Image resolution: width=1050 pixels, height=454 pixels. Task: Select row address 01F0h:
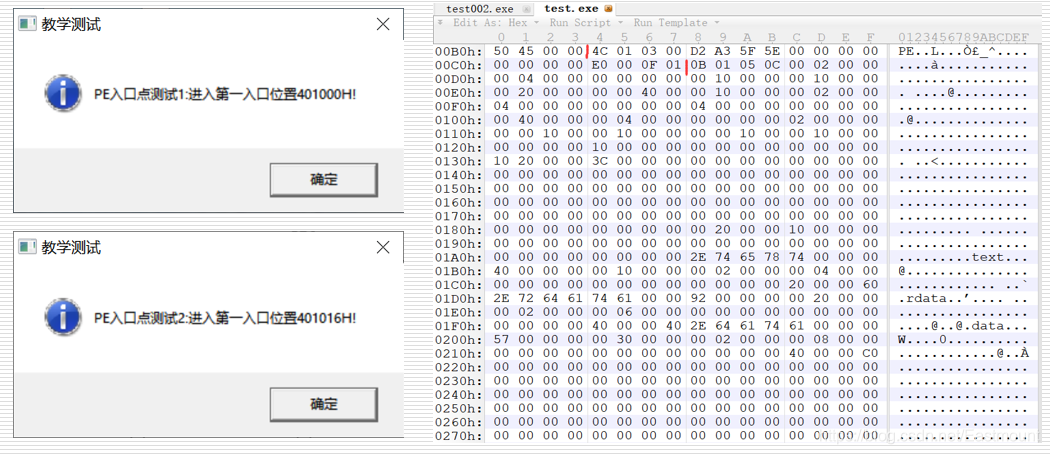coord(459,326)
